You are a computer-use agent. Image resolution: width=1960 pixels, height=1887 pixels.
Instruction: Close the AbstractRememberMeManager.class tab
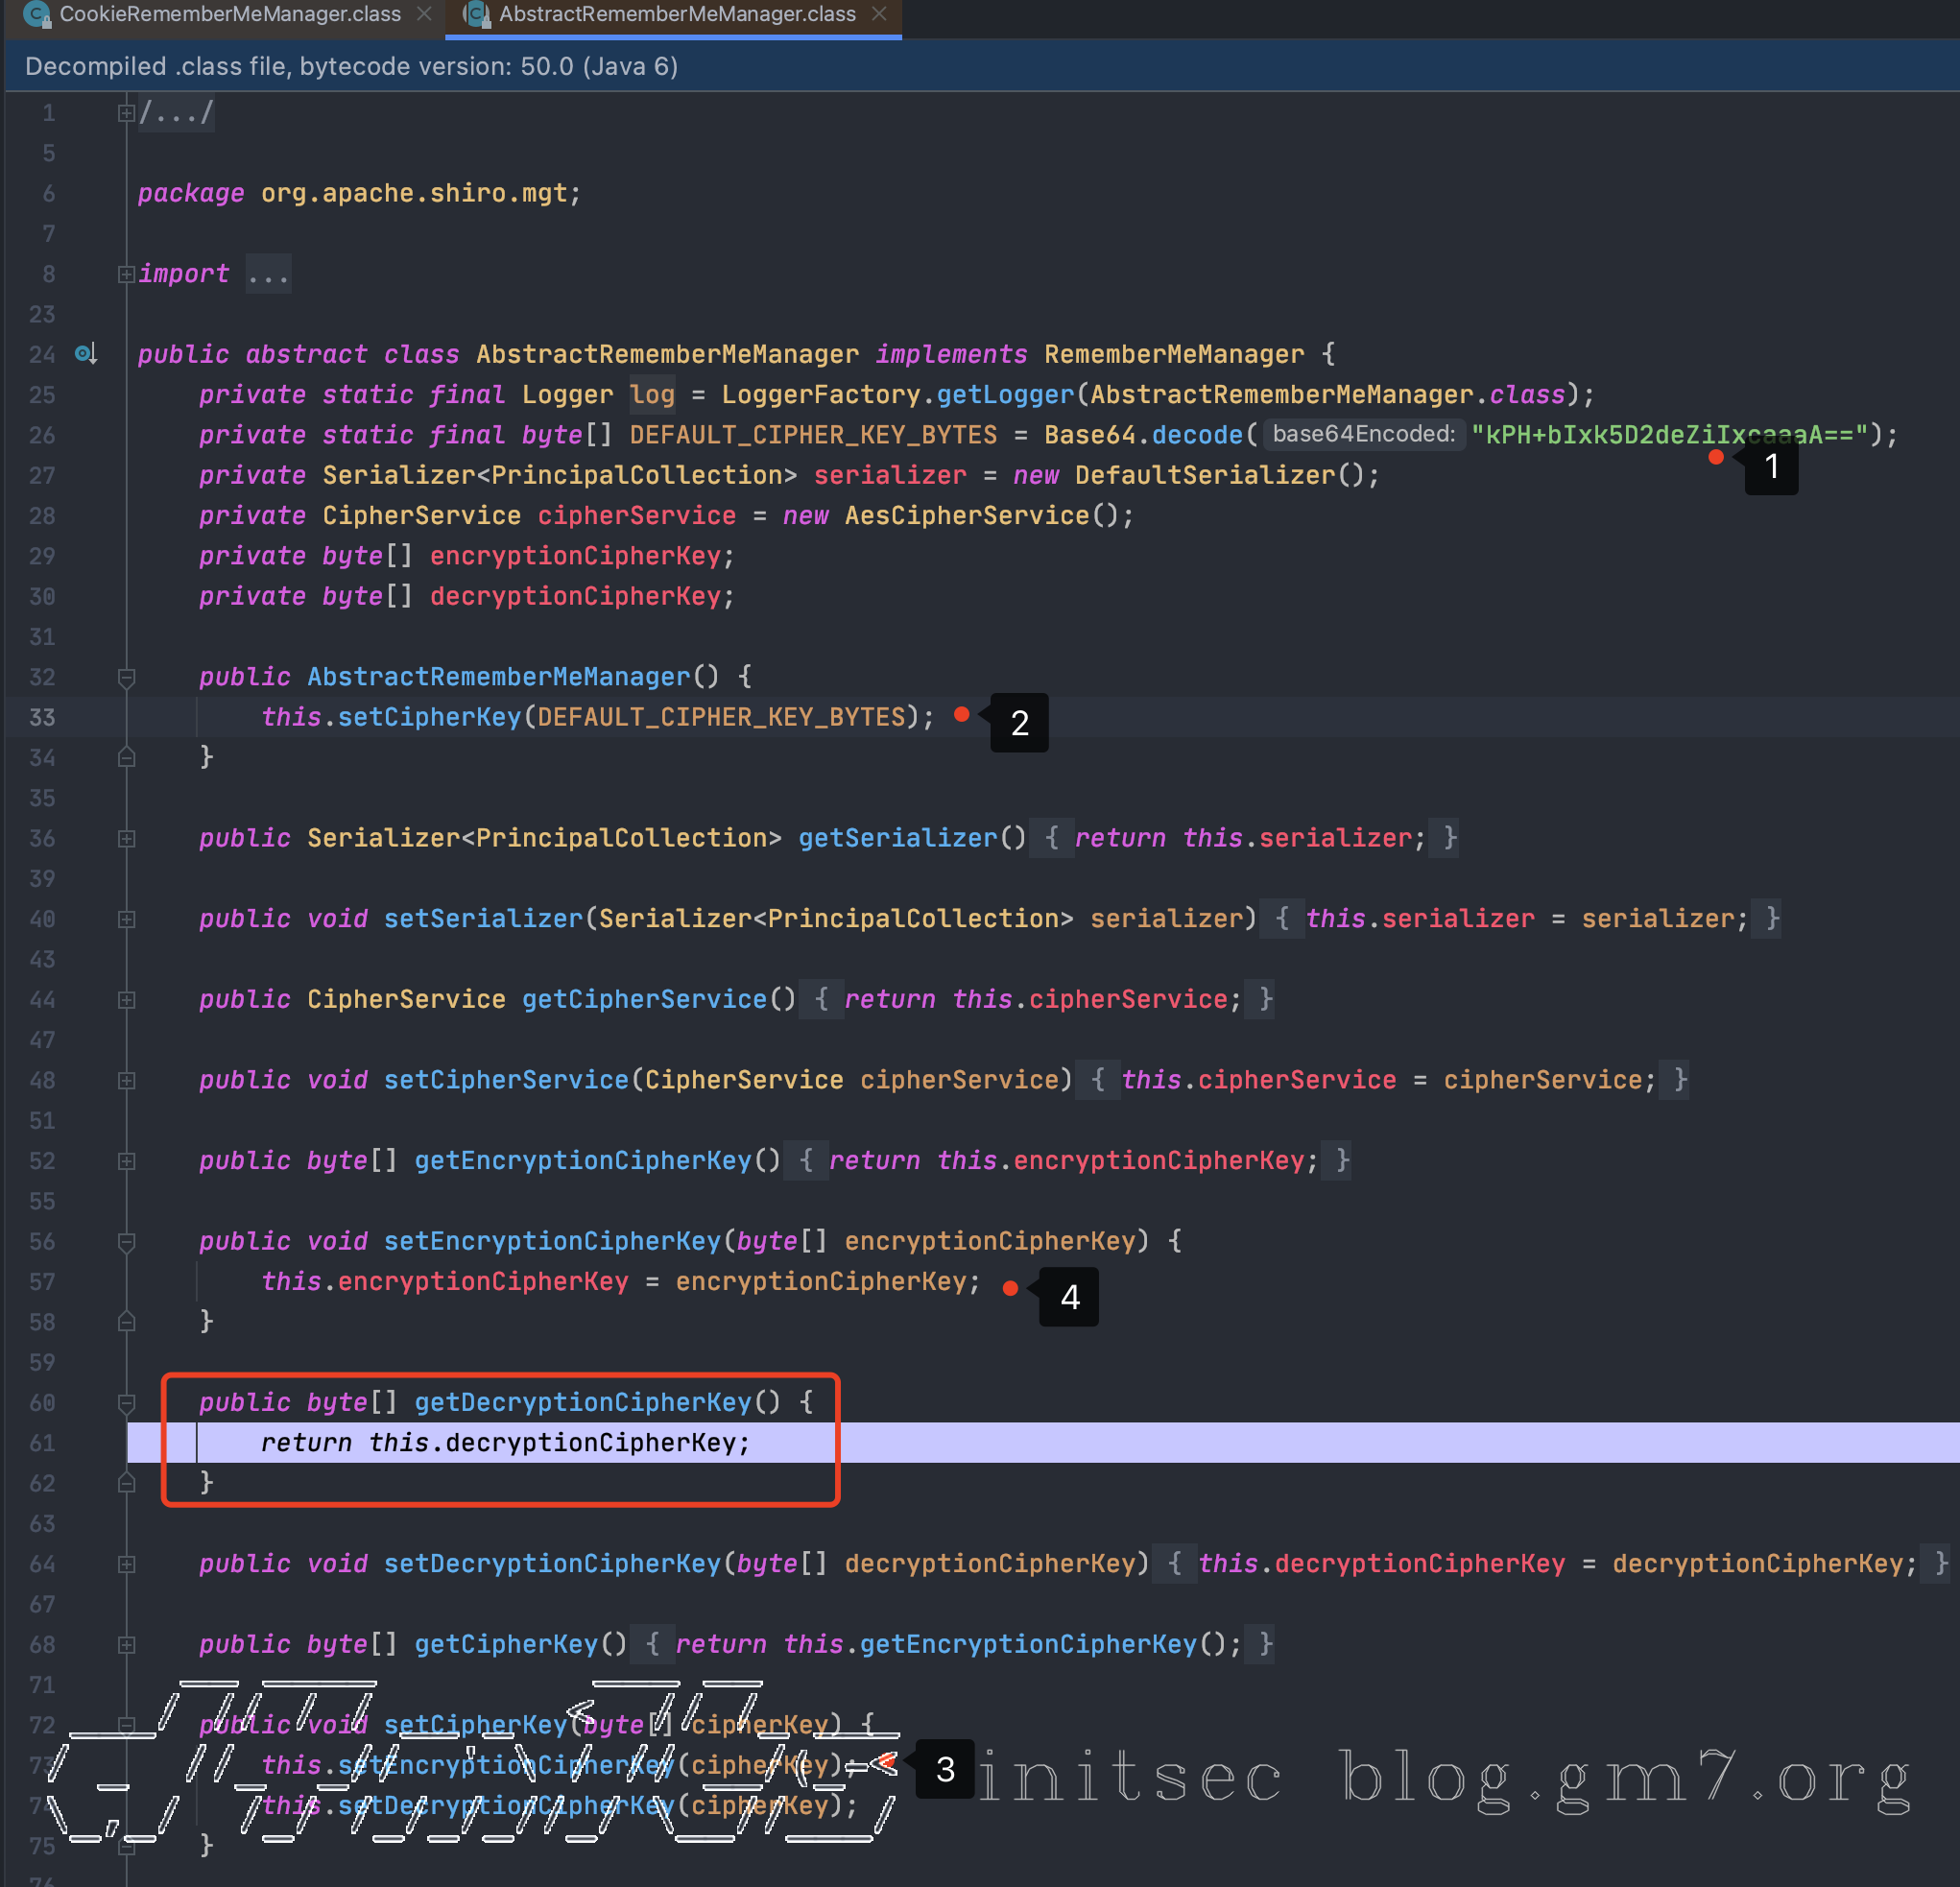tap(879, 14)
